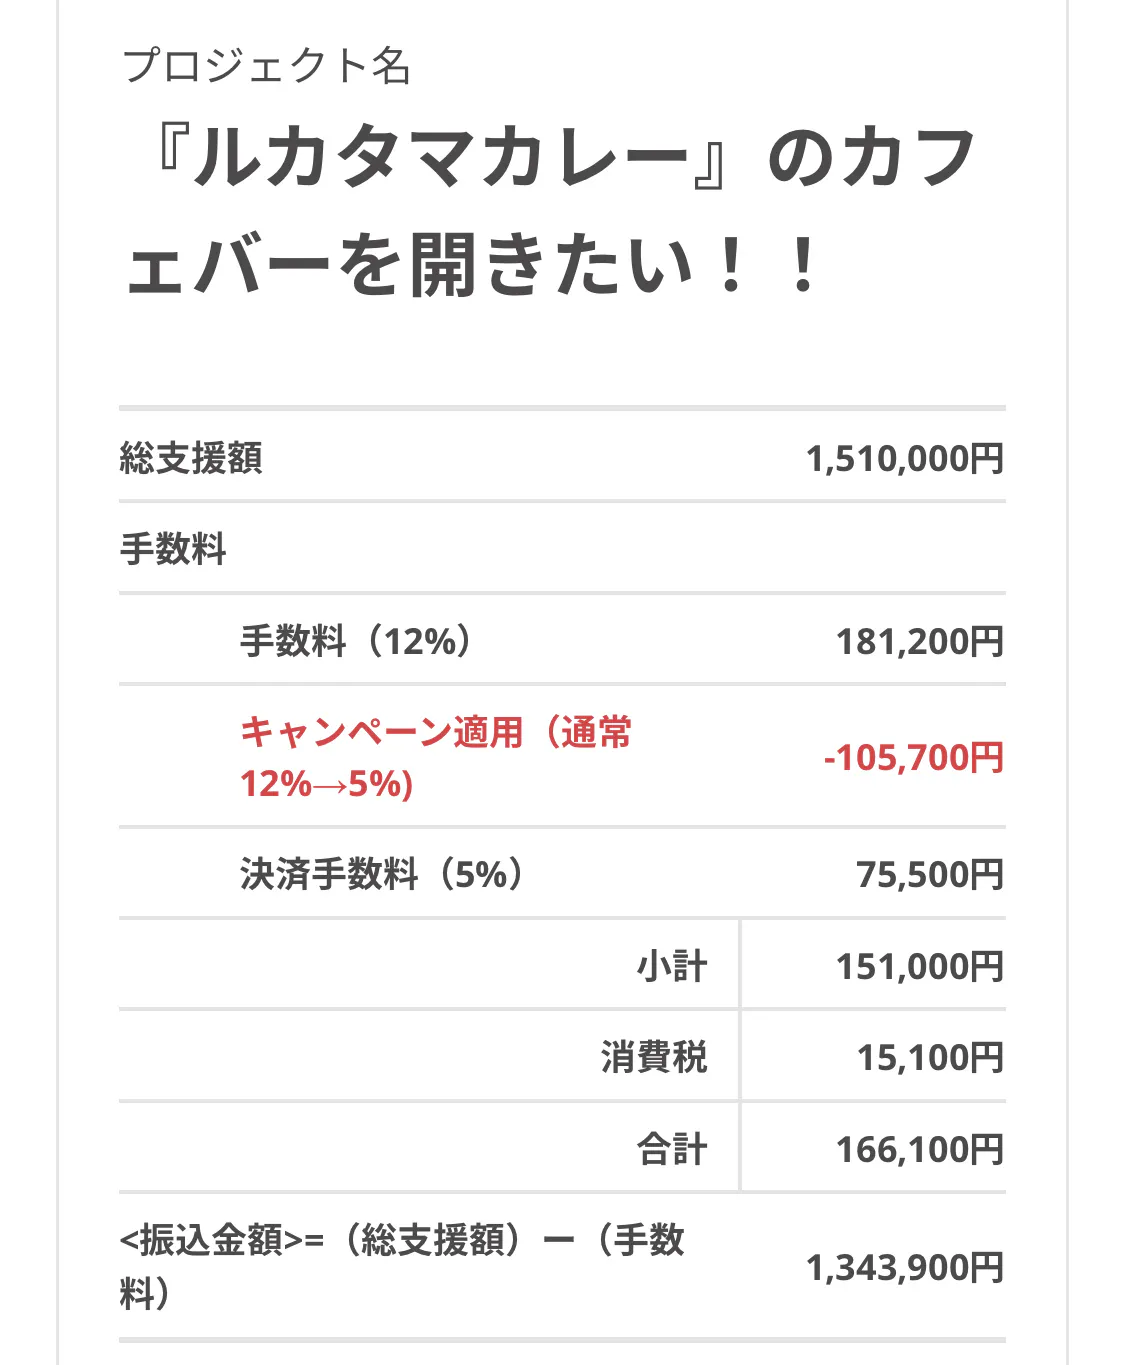
Task: Click the 181,200円 fee amount
Action: pos(919,642)
